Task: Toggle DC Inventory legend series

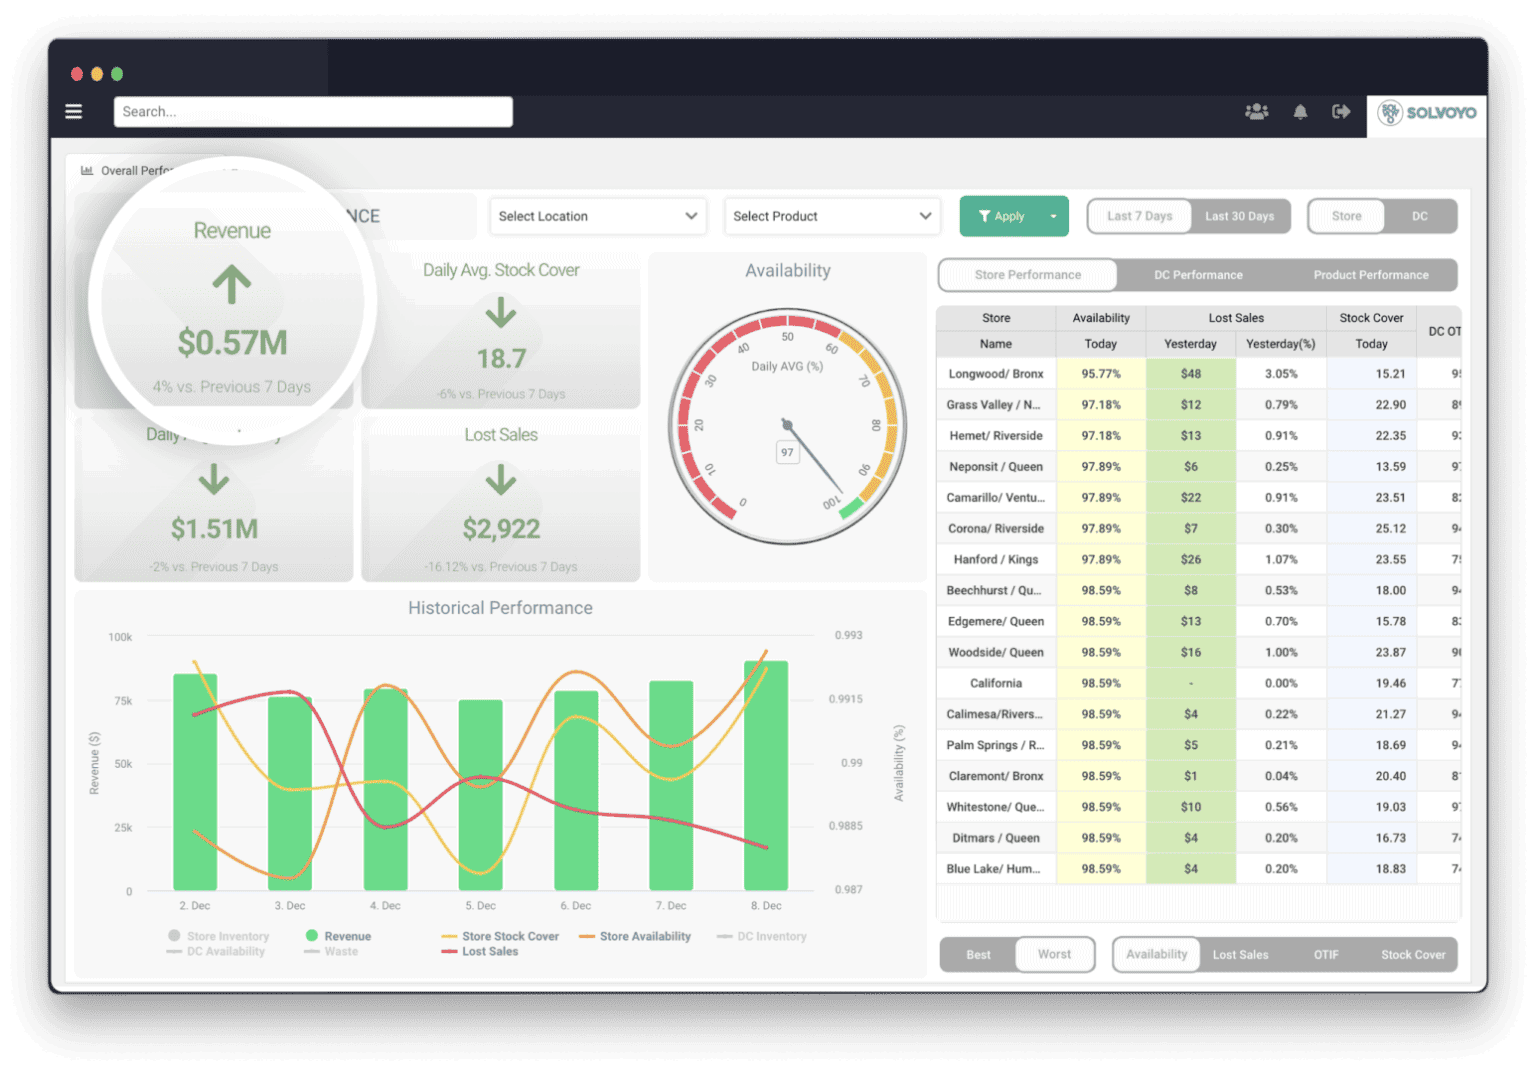Action: [762, 936]
